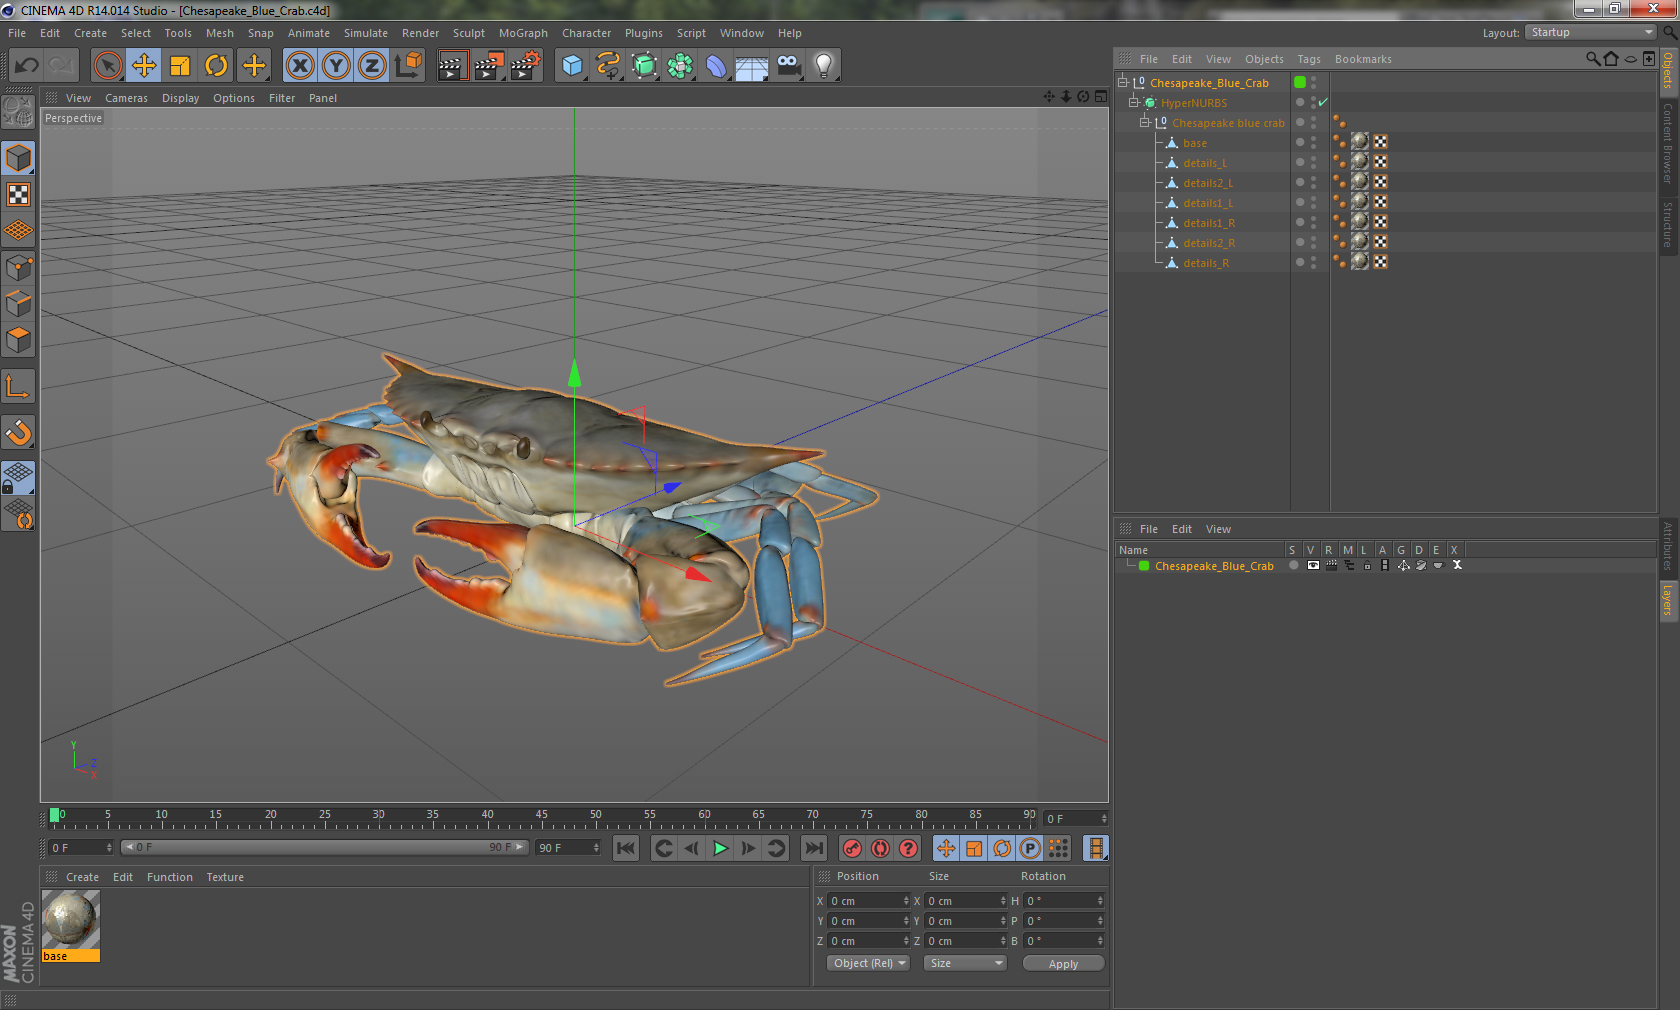
Task: Click the Rotation H input field
Action: pos(1064,901)
